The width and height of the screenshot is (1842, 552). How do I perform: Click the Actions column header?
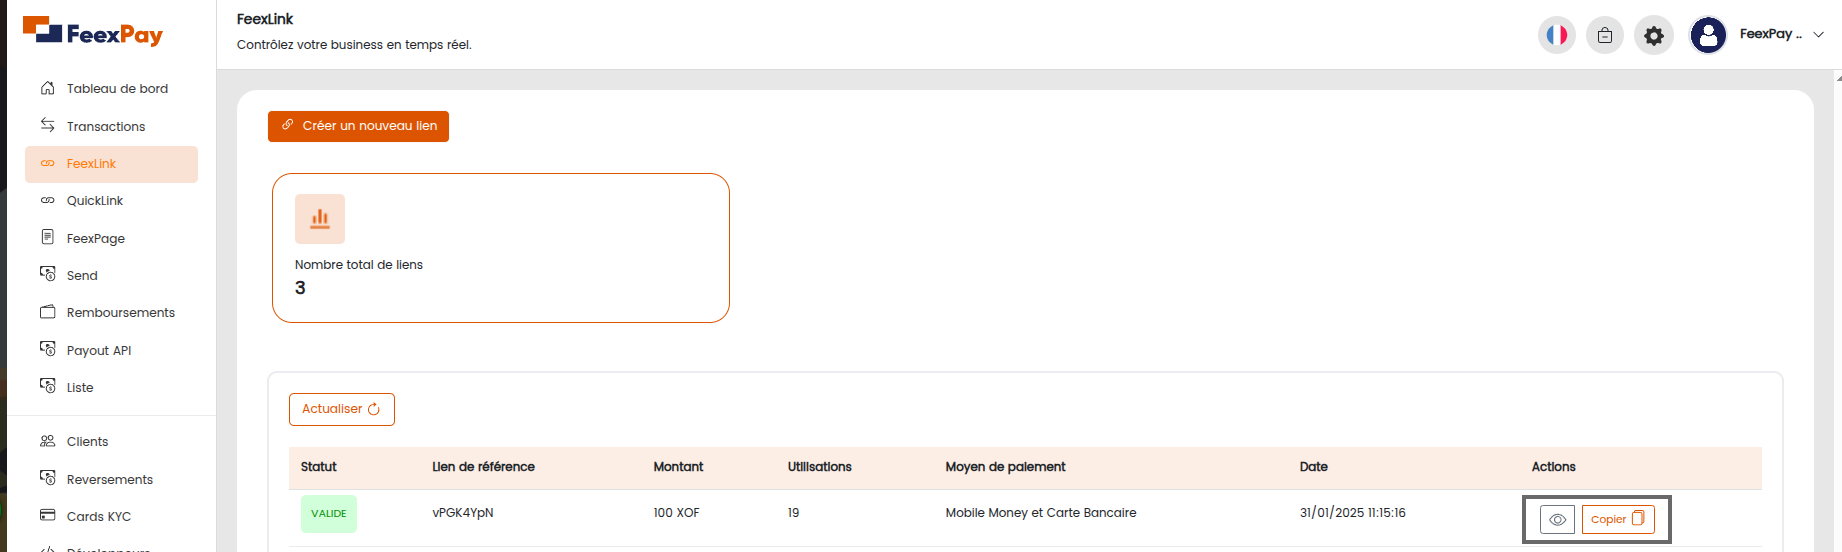point(1554,467)
